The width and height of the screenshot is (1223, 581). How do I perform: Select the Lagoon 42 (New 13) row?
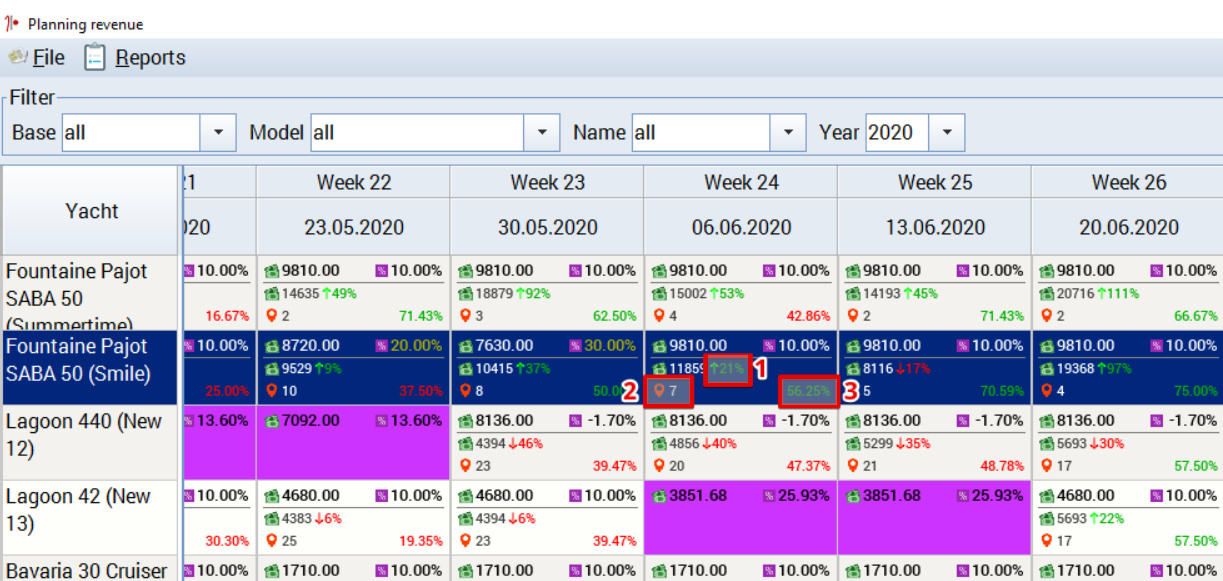click(x=90, y=518)
